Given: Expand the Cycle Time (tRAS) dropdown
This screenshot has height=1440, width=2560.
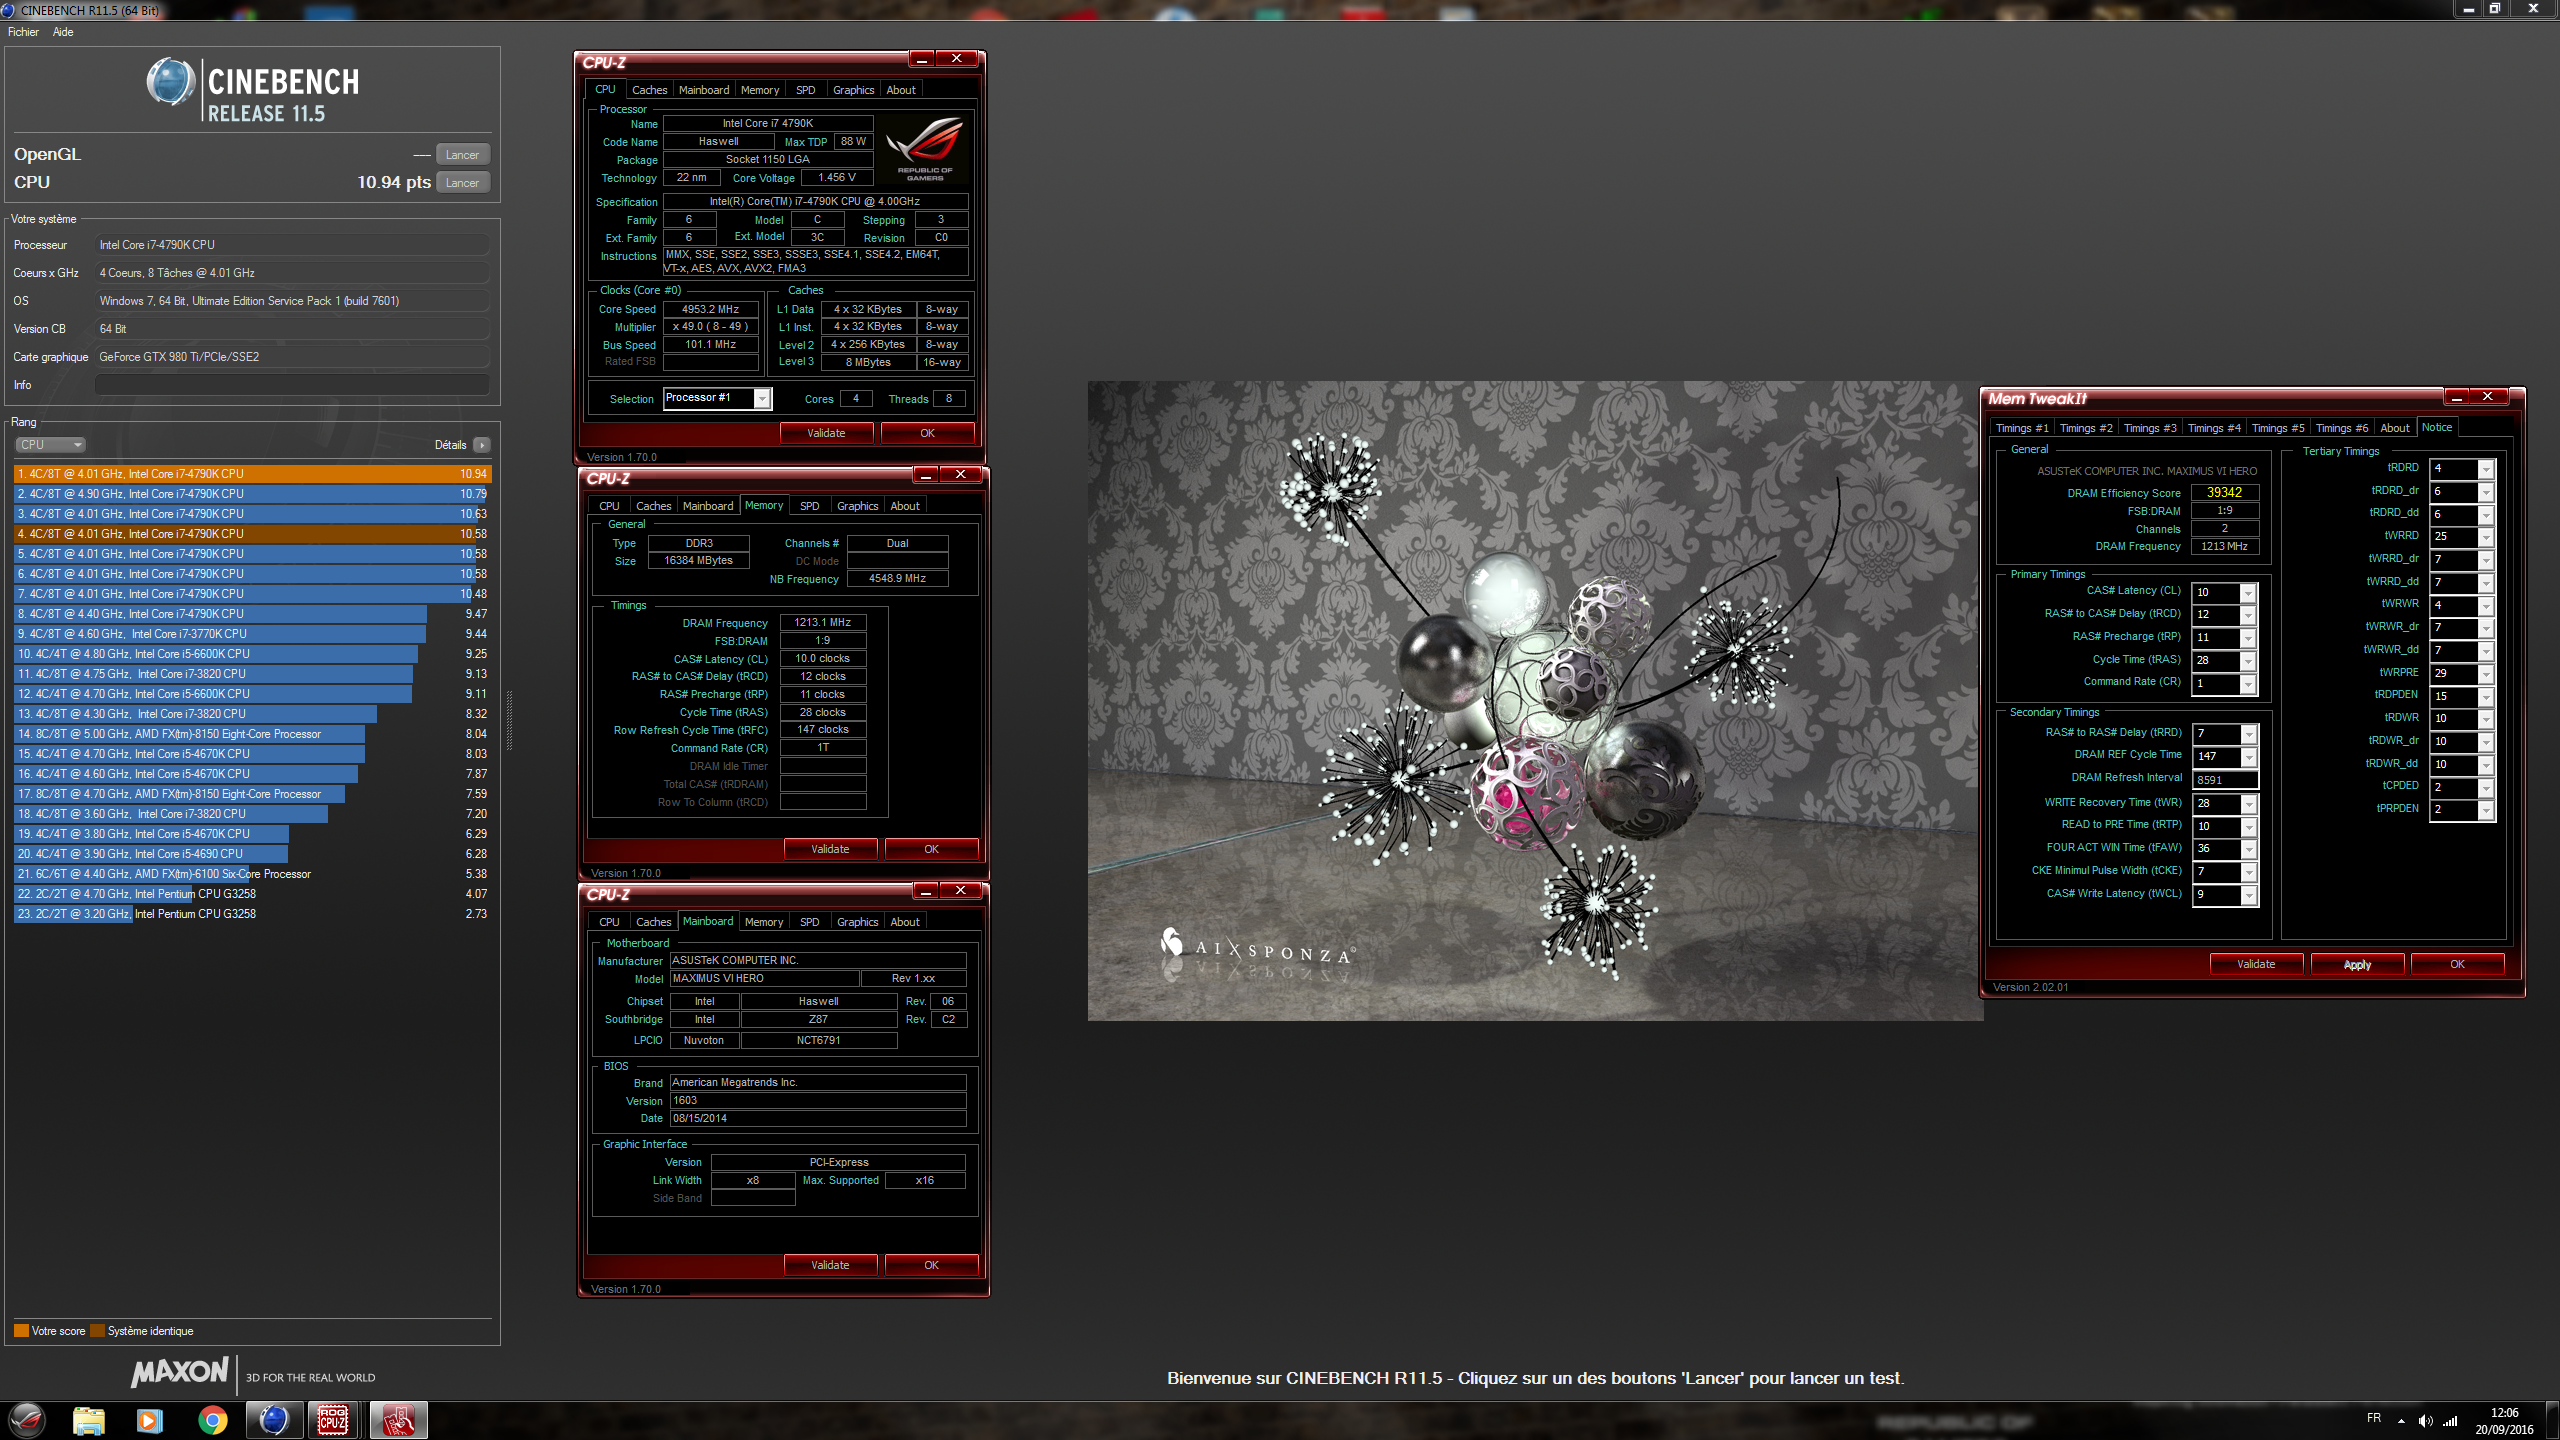Looking at the screenshot, I should tap(2248, 661).
